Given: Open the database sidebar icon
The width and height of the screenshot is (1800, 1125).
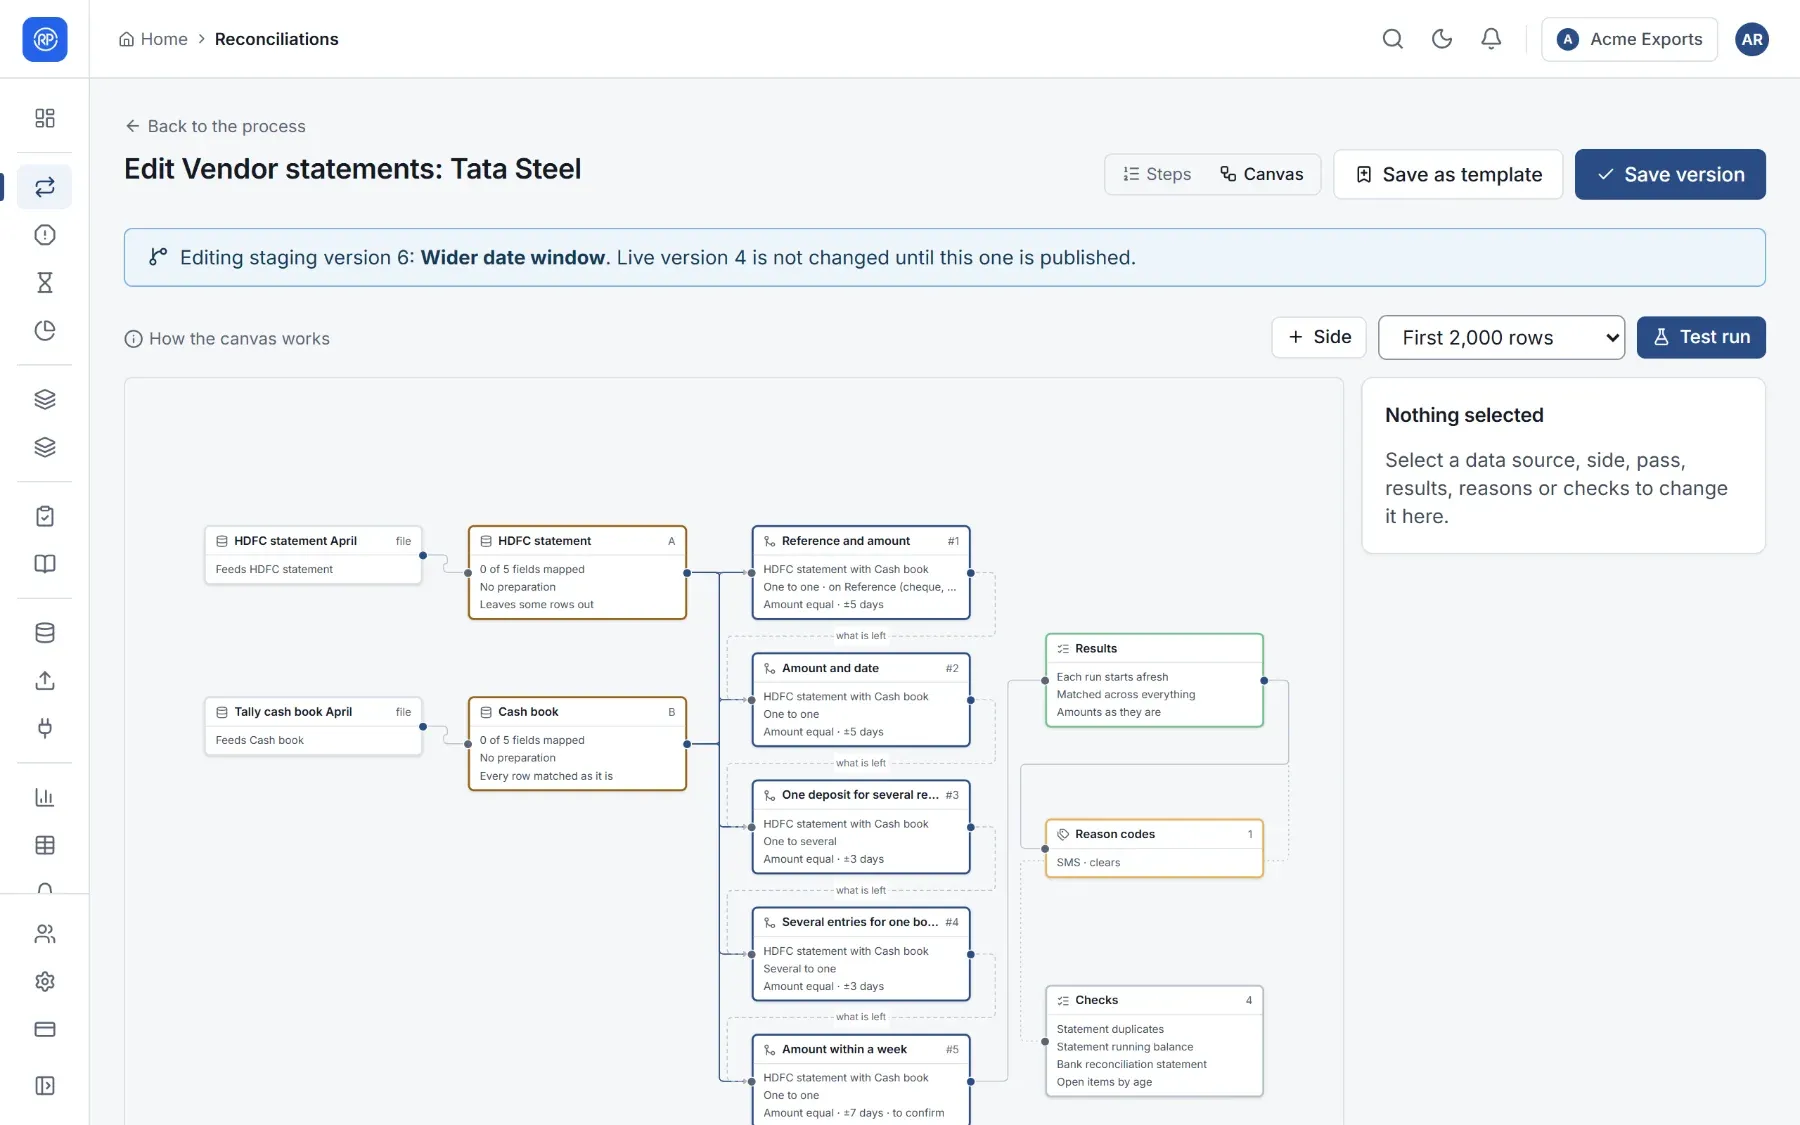Looking at the screenshot, I should point(45,633).
